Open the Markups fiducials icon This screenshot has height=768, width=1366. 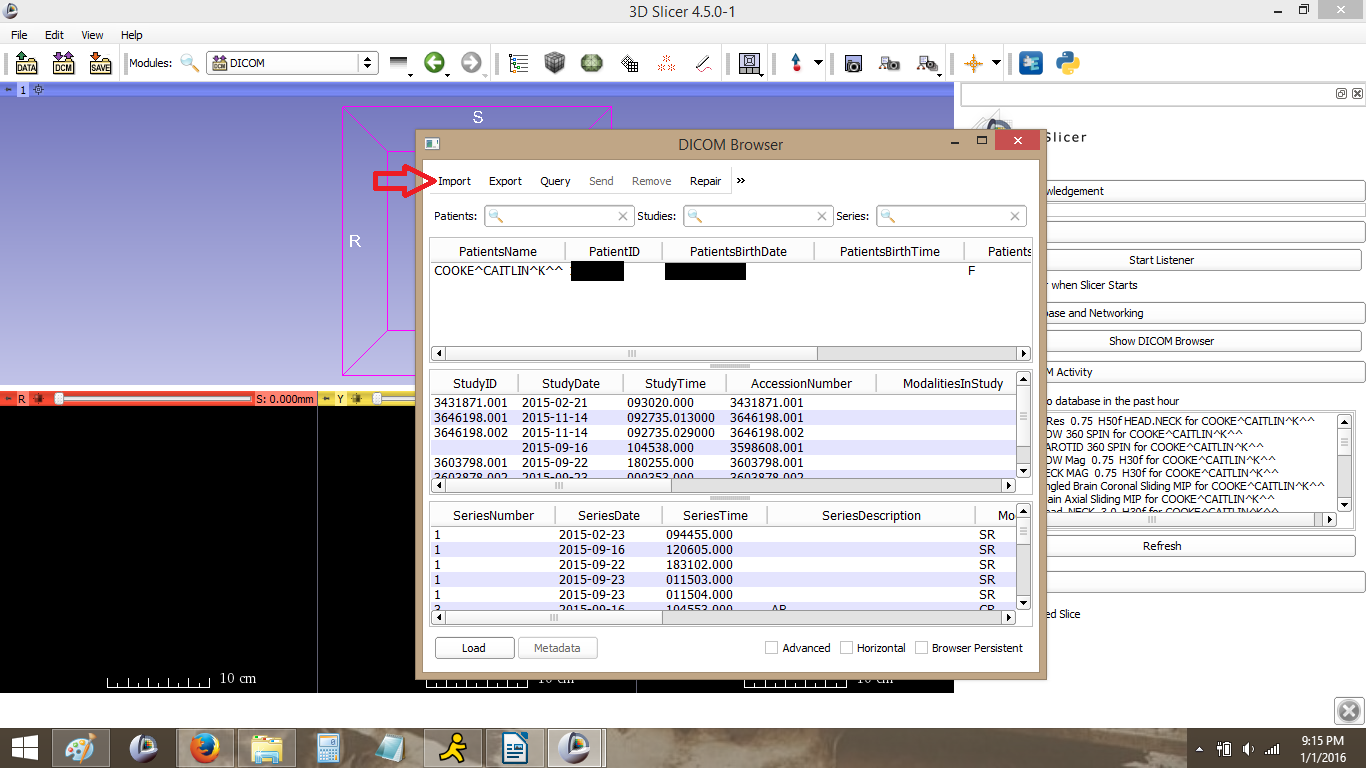666,63
